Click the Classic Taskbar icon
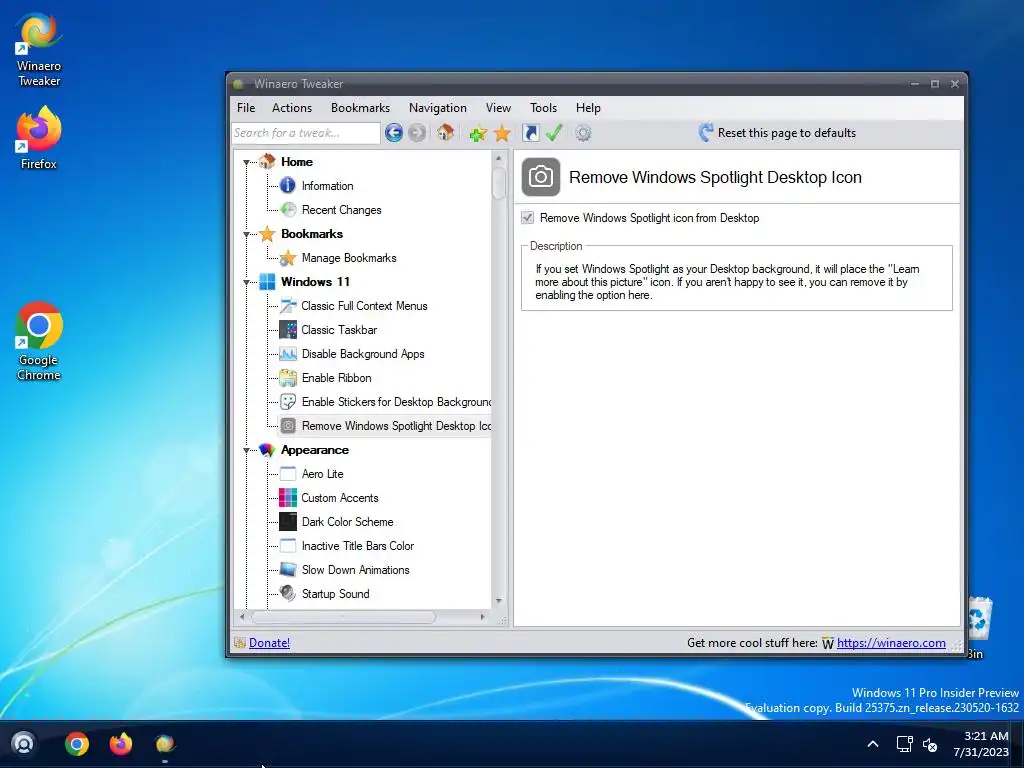Viewport: 1024px width, 768px height. coord(288,330)
